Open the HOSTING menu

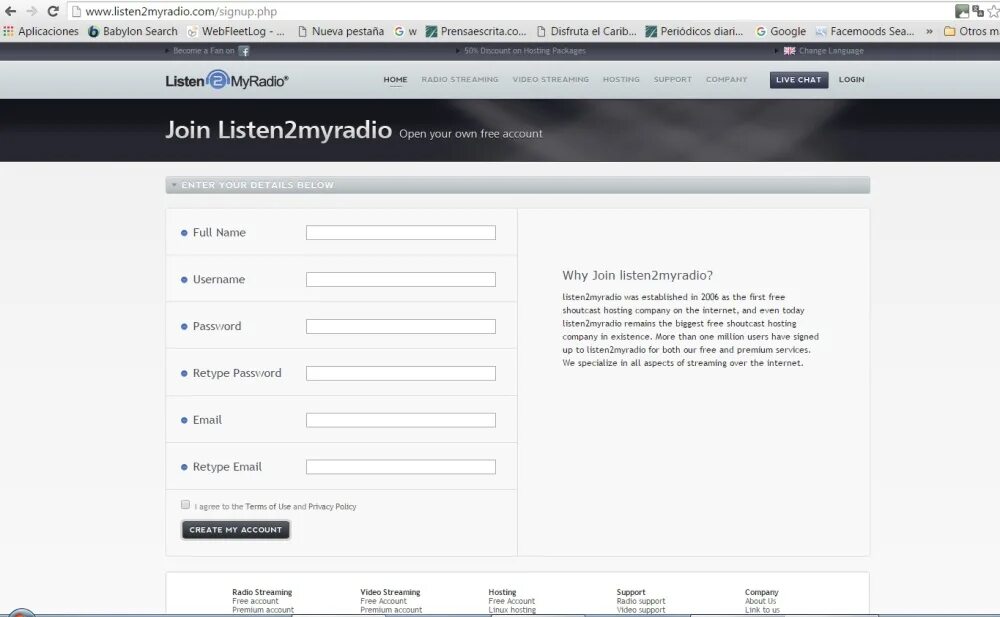tap(621, 80)
